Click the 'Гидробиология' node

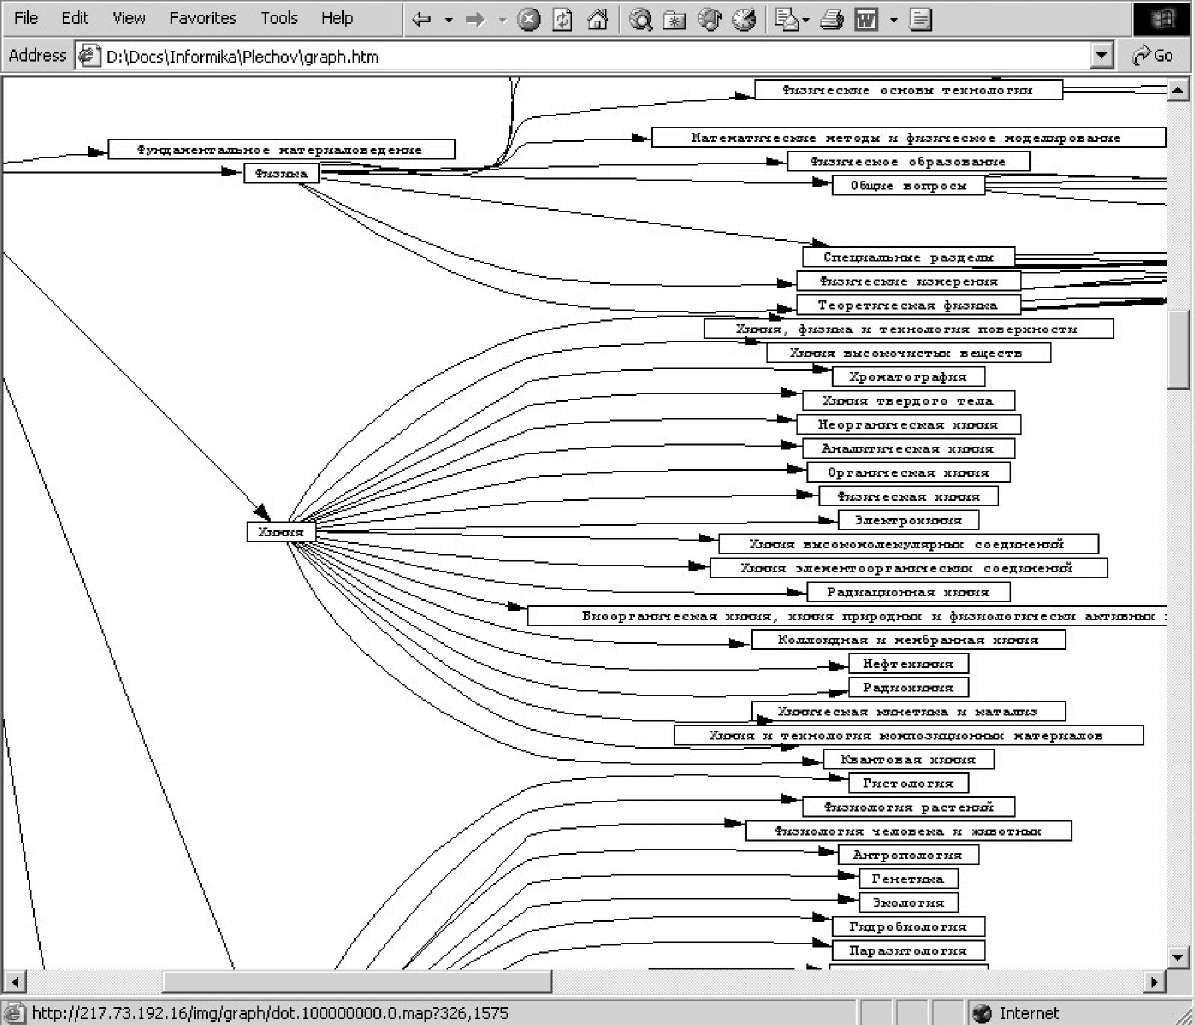click(908, 927)
